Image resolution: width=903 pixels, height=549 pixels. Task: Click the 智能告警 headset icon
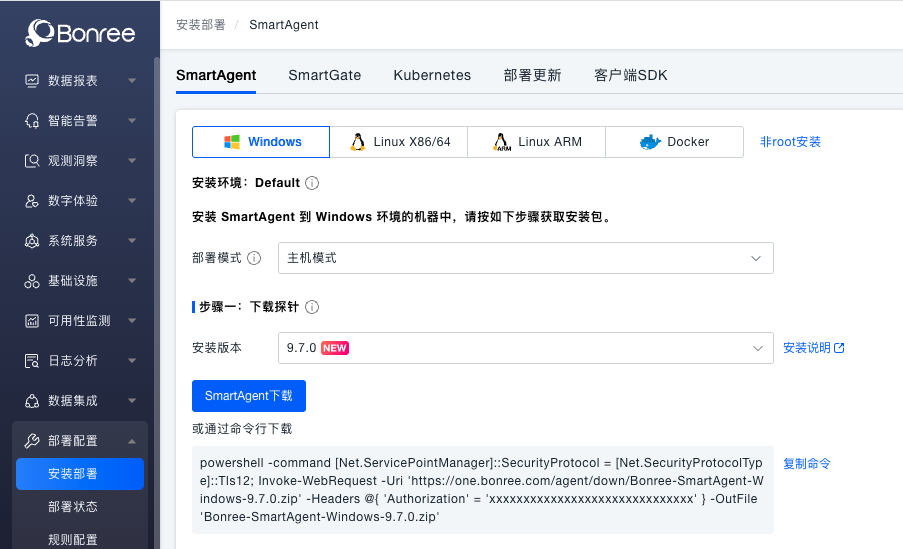[x=32, y=121]
